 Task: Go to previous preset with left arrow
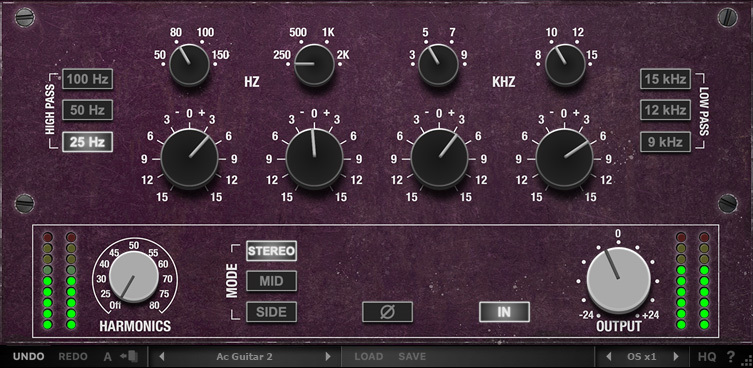161,356
